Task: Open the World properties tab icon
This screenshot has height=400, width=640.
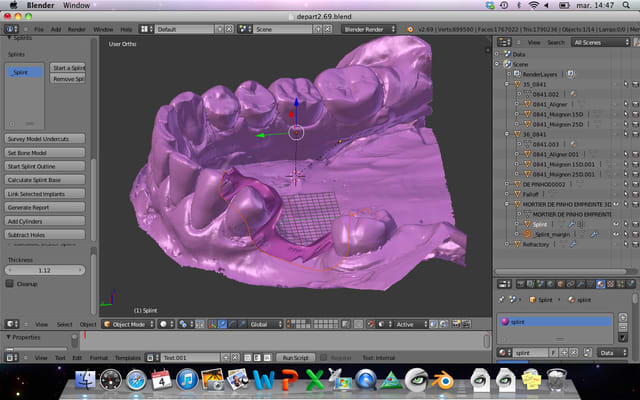Action: coord(550,284)
